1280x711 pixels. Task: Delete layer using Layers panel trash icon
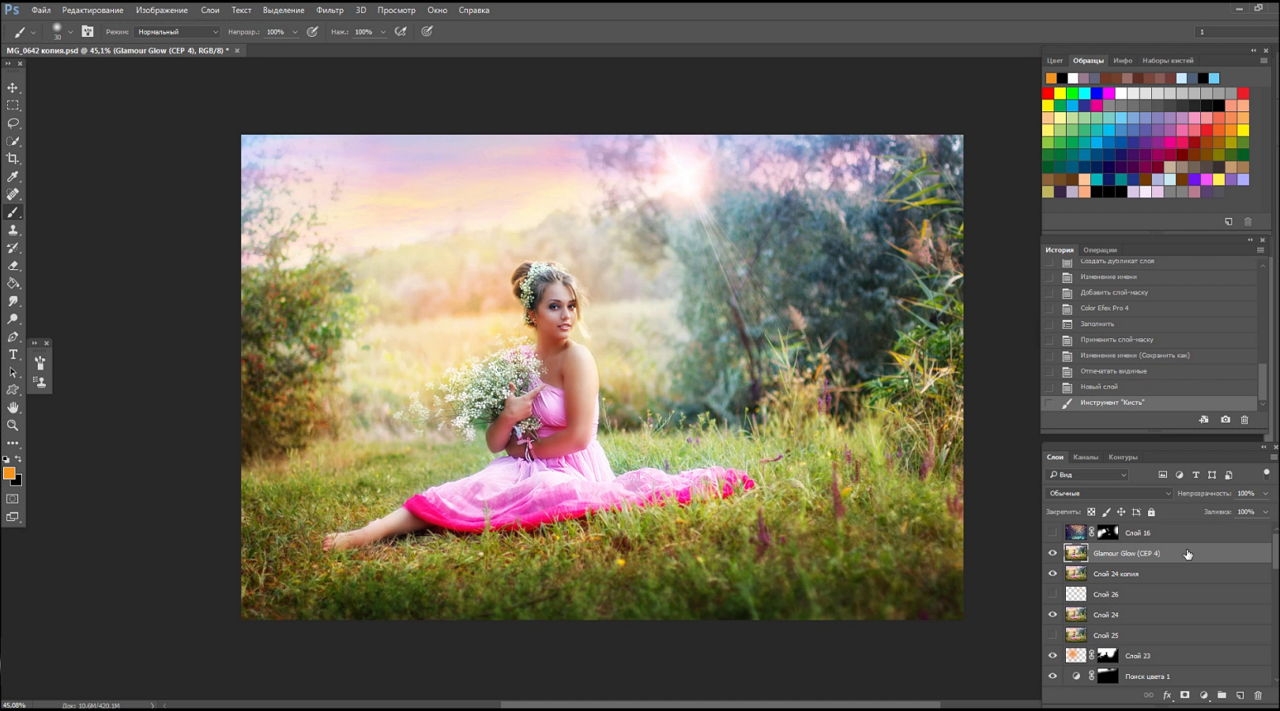(x=1258, y=695)
